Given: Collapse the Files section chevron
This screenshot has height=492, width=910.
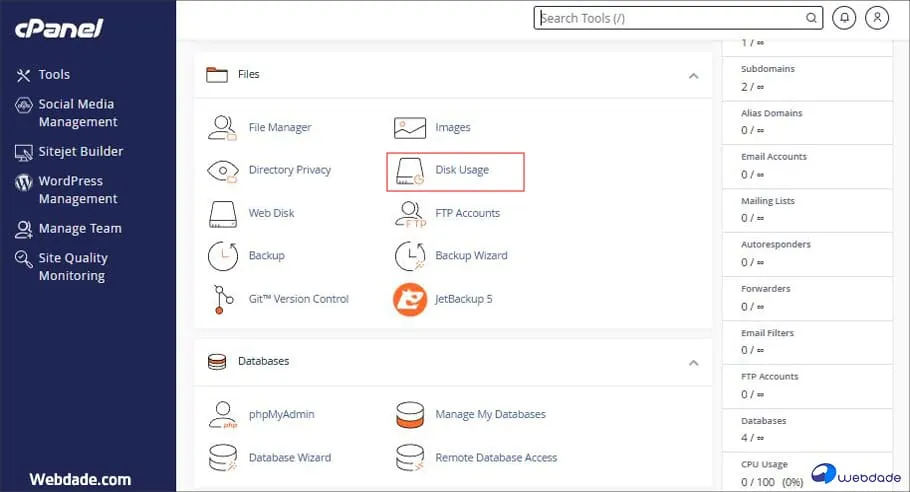Looking at the screenshot, I should [694, 76].
